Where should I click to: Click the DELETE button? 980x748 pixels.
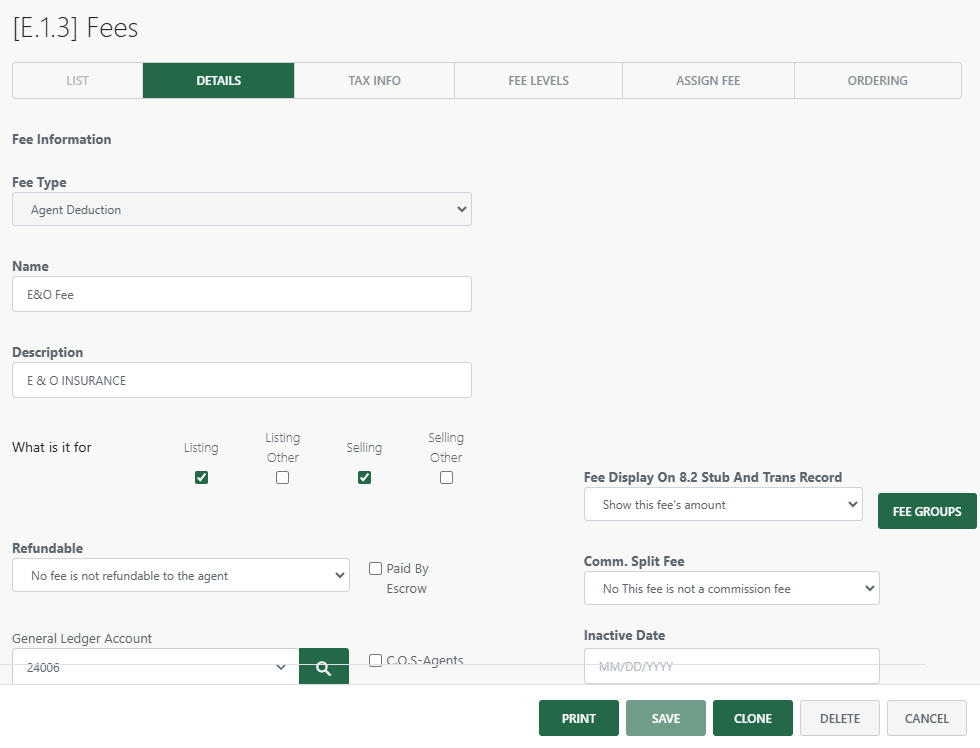(x=839, y=718)
